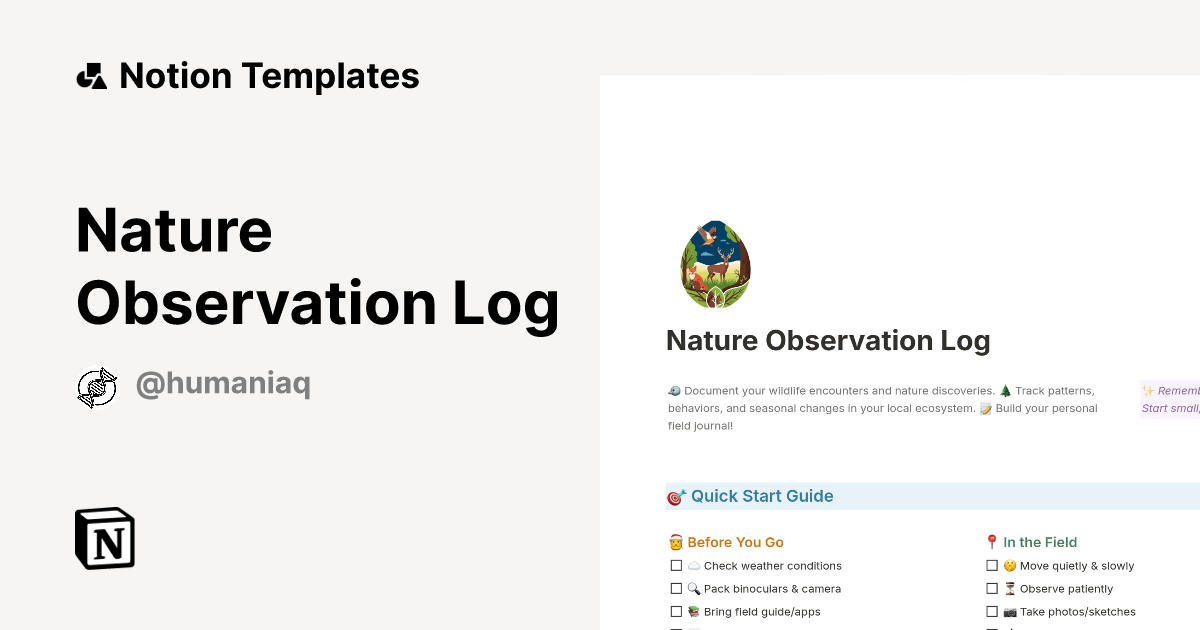Screen dimensions: 1200x630
Task: Check the Move quietly & slowly checkbox
Action: point(992,565)
